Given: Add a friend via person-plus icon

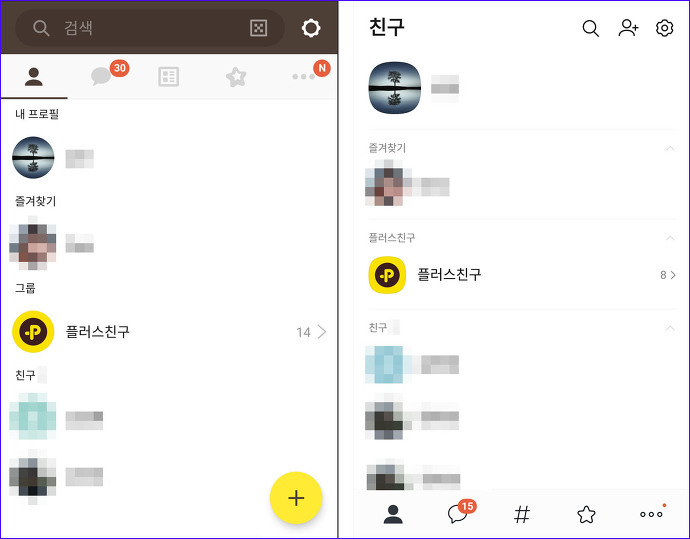Looking at the screenshot, I should click(628, 28).
